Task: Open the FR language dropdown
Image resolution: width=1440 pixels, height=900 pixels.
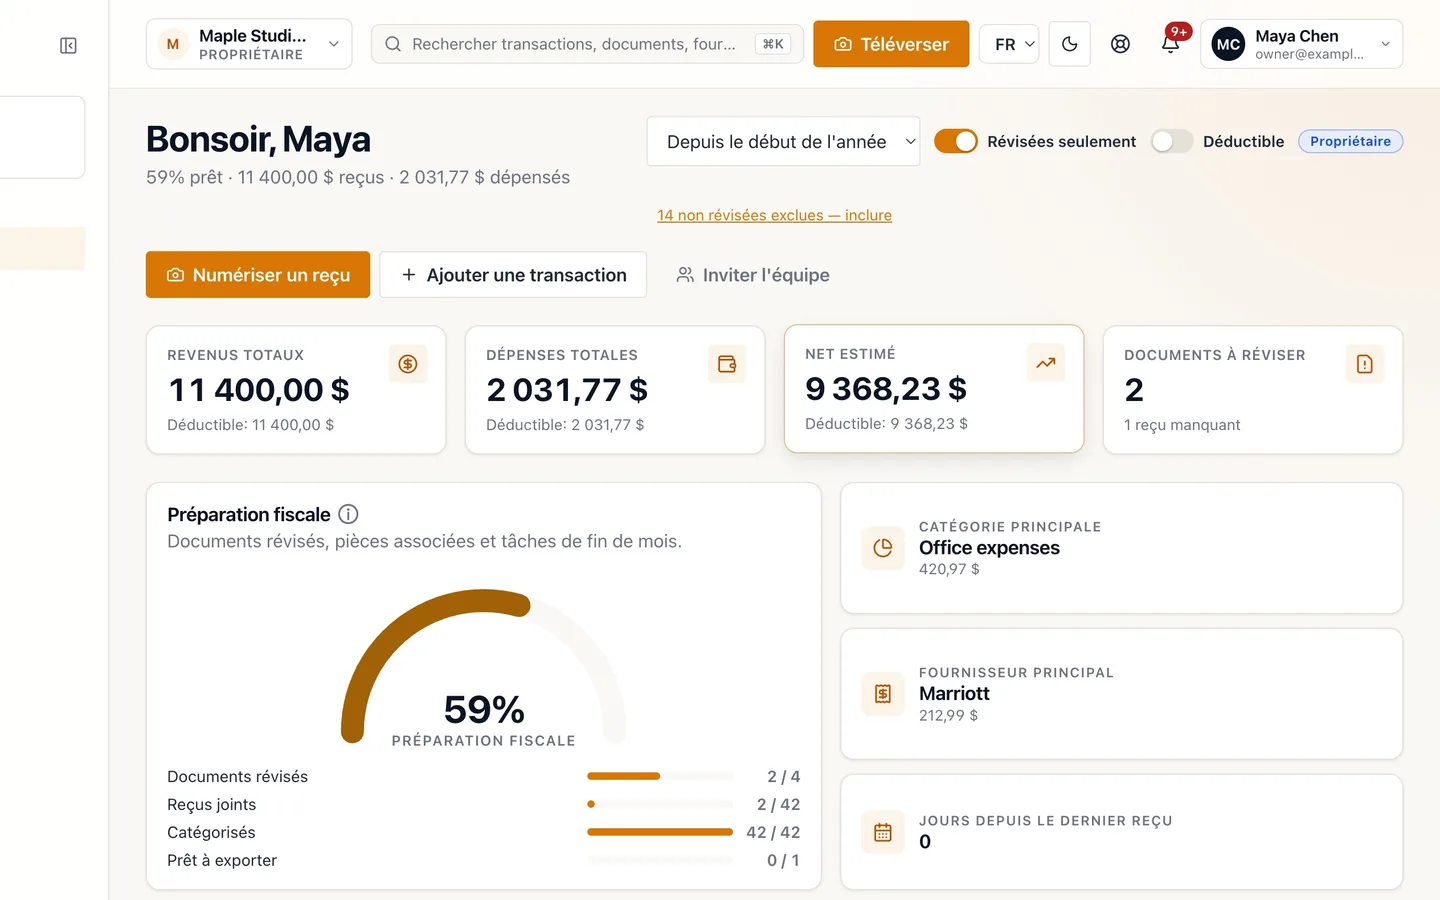Action: coord(1011,44)
